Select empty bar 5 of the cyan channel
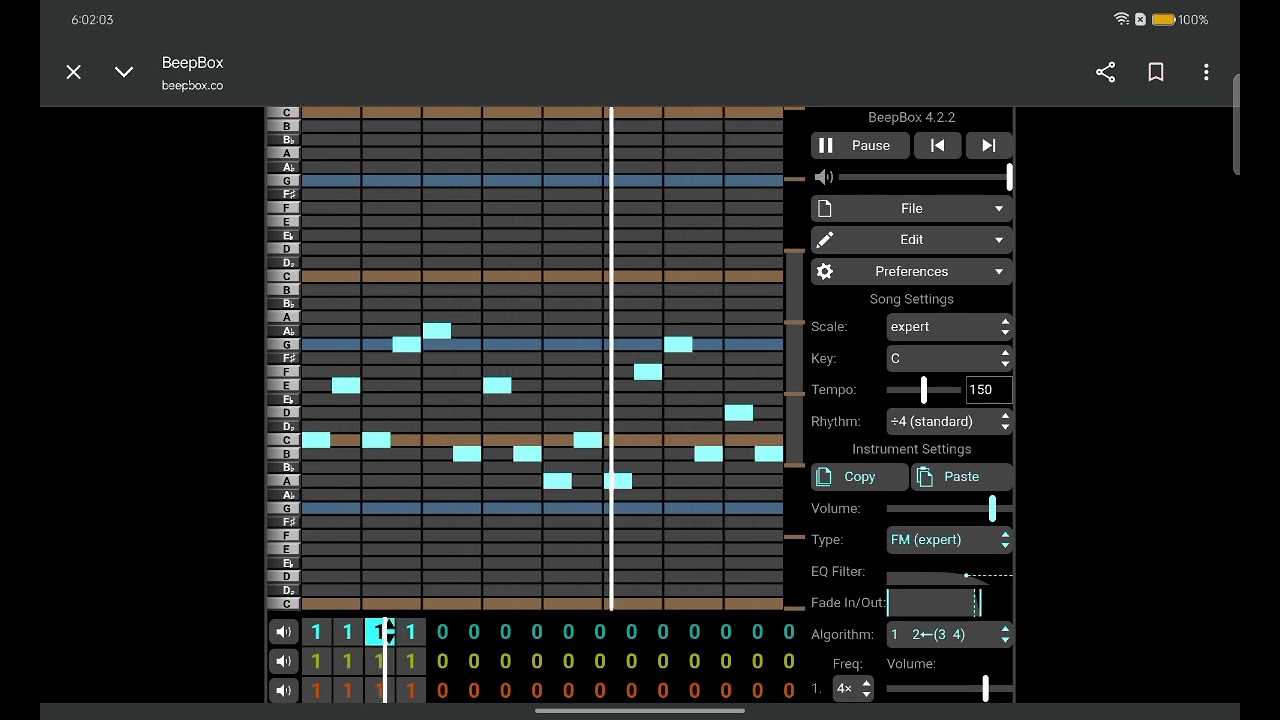1280x720 pixels. tap(442, 632)
